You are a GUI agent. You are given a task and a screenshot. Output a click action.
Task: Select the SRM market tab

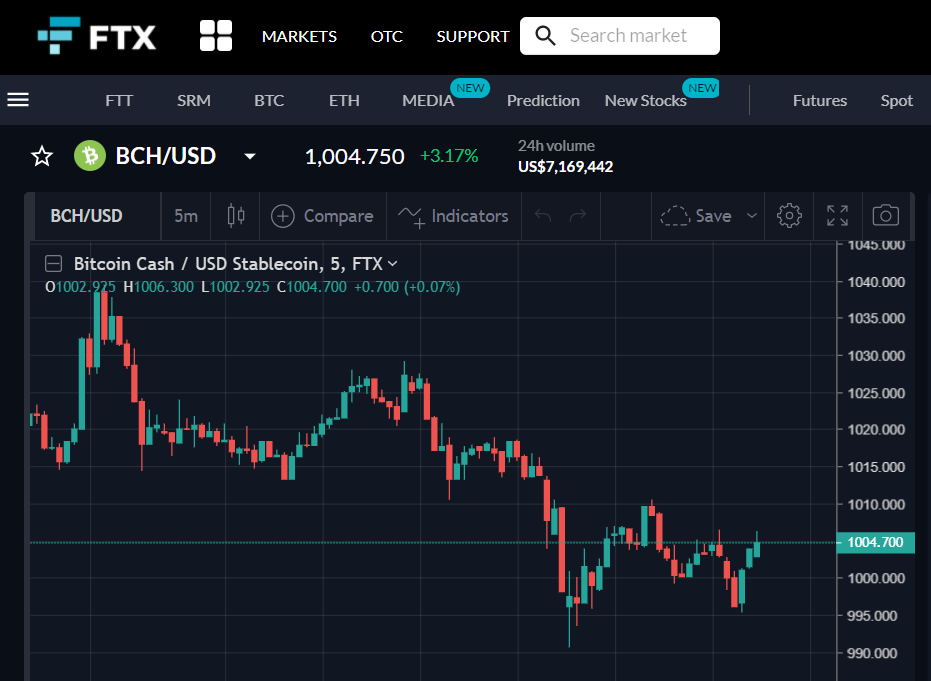coord(194,100)
